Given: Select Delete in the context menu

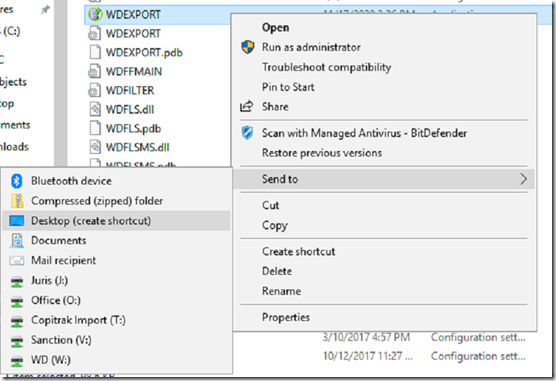Looking at the screenshot, I should point(277,271).
